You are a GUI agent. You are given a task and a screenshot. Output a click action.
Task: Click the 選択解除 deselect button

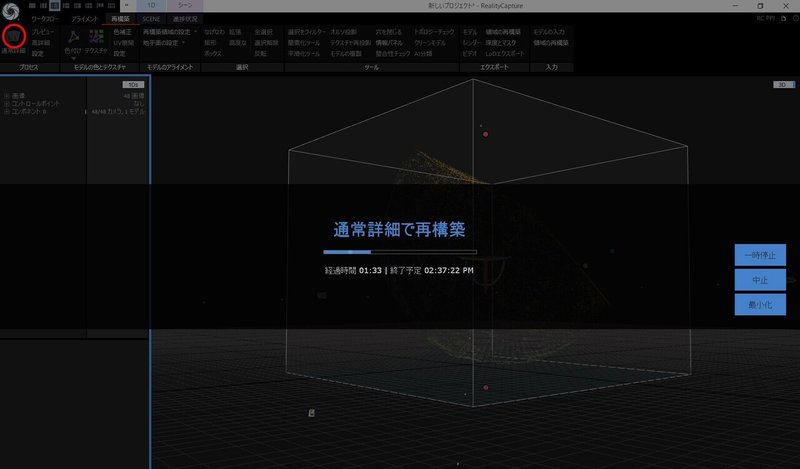[x=266, y=43]
